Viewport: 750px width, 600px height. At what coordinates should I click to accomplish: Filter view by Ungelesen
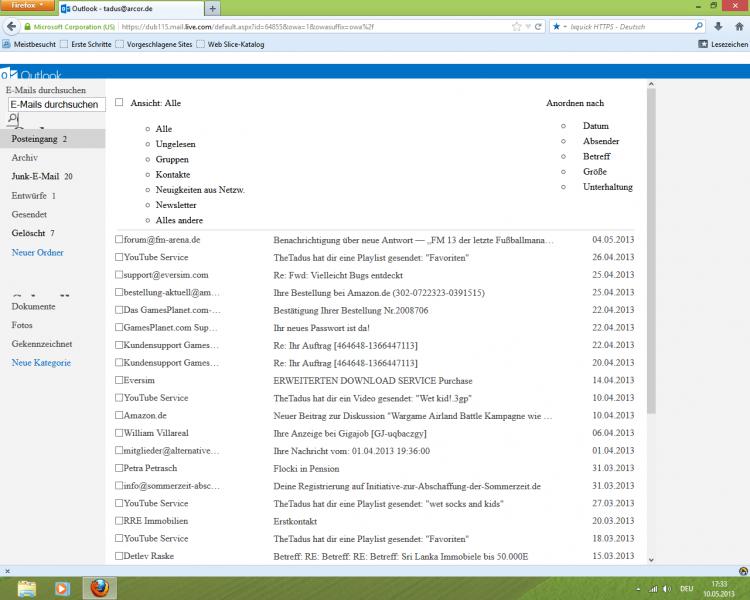pos(176,144)
